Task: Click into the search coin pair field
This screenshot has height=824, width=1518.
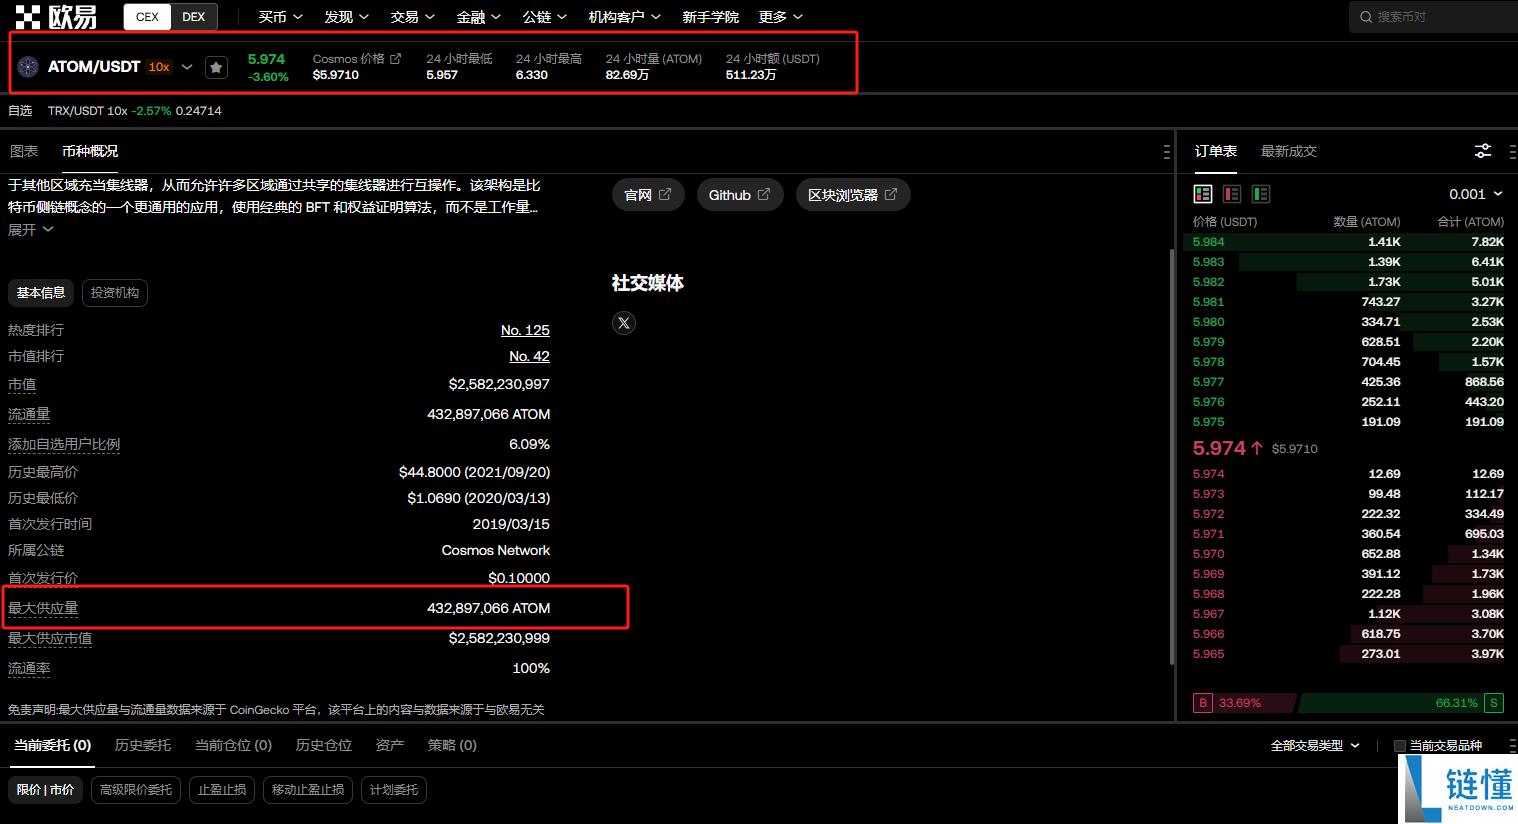Action: (x=1434, y=17)
